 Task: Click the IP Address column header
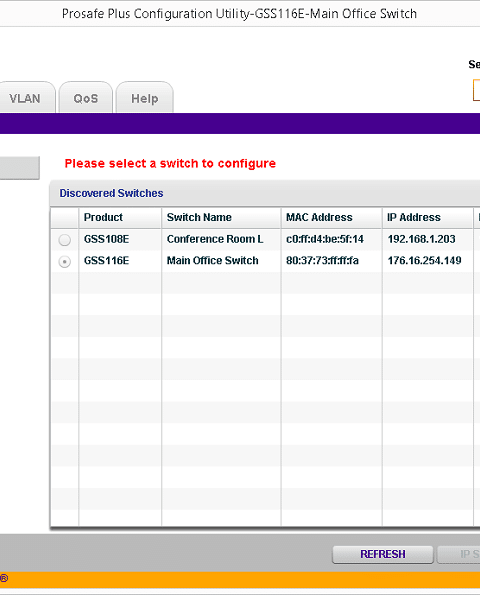(x=428, y=217)
